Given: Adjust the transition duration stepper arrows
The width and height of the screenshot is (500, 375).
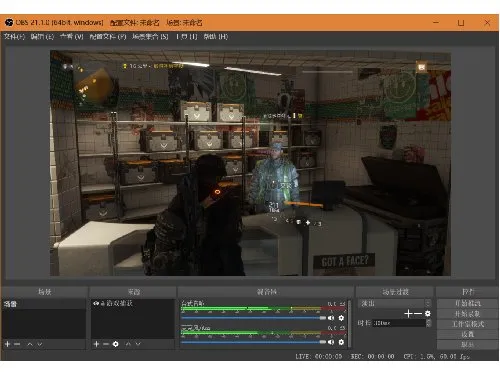Looking at the screenshot, I should tap(429, 323).
